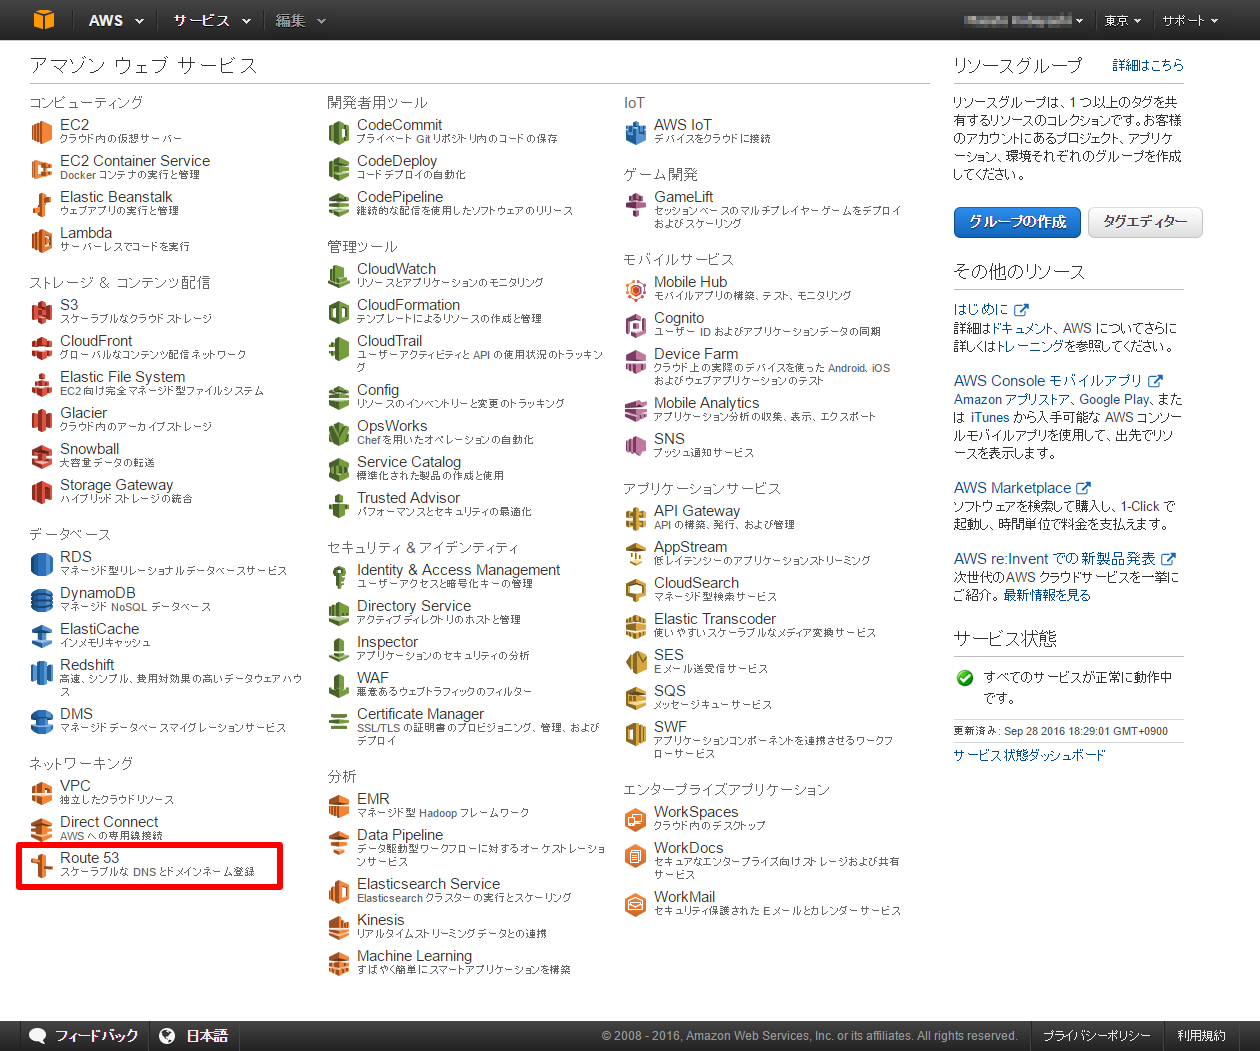Open the Redshift icon
The image size is (1260, 1051).
pyautogui.click(x=41, y=672)
